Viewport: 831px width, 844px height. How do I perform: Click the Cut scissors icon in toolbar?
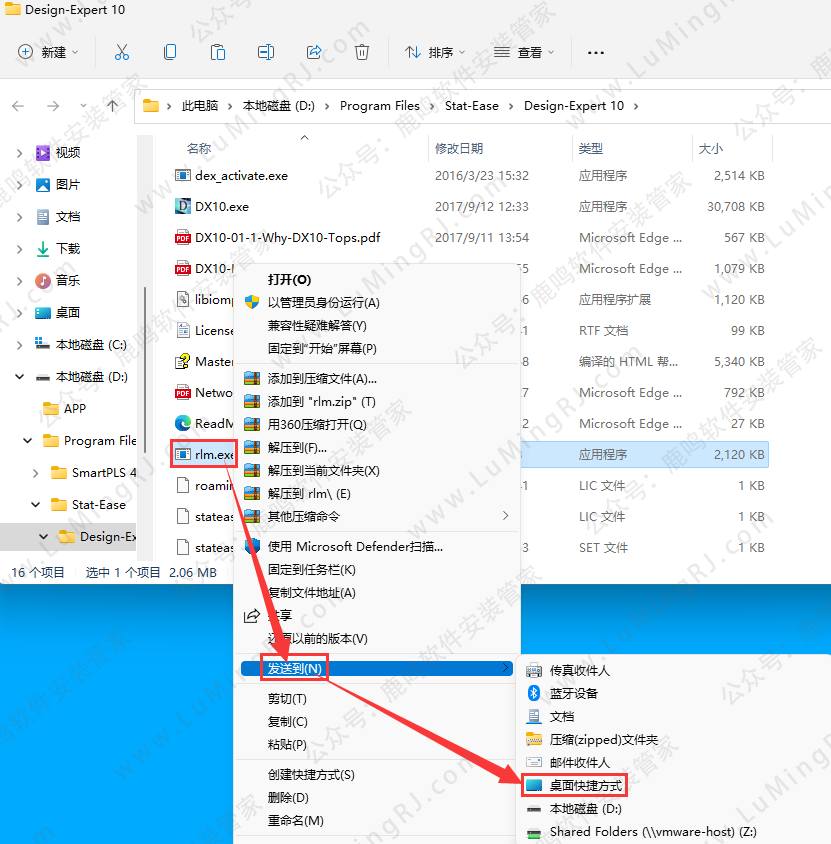122,52
